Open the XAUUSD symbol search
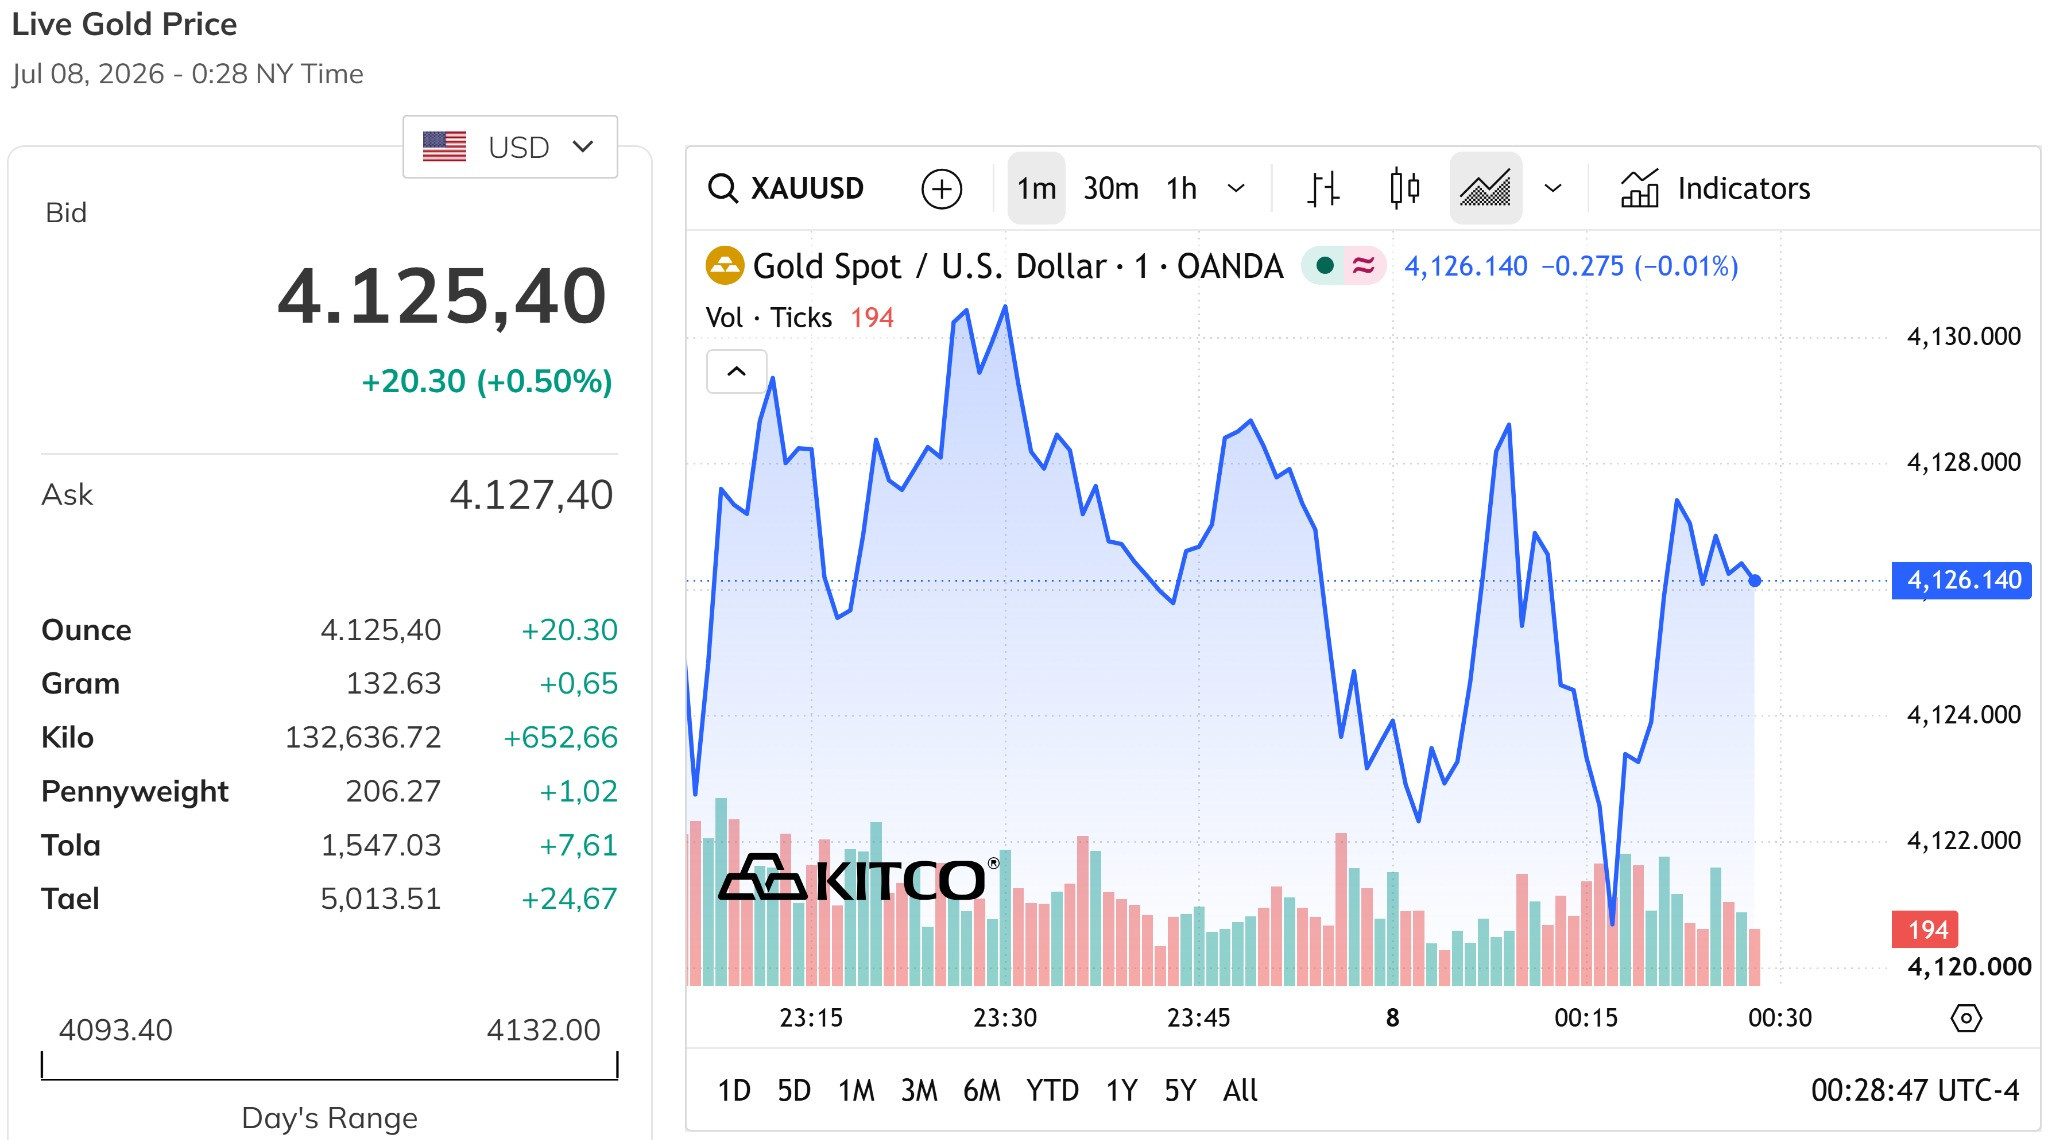 [786, 188]
